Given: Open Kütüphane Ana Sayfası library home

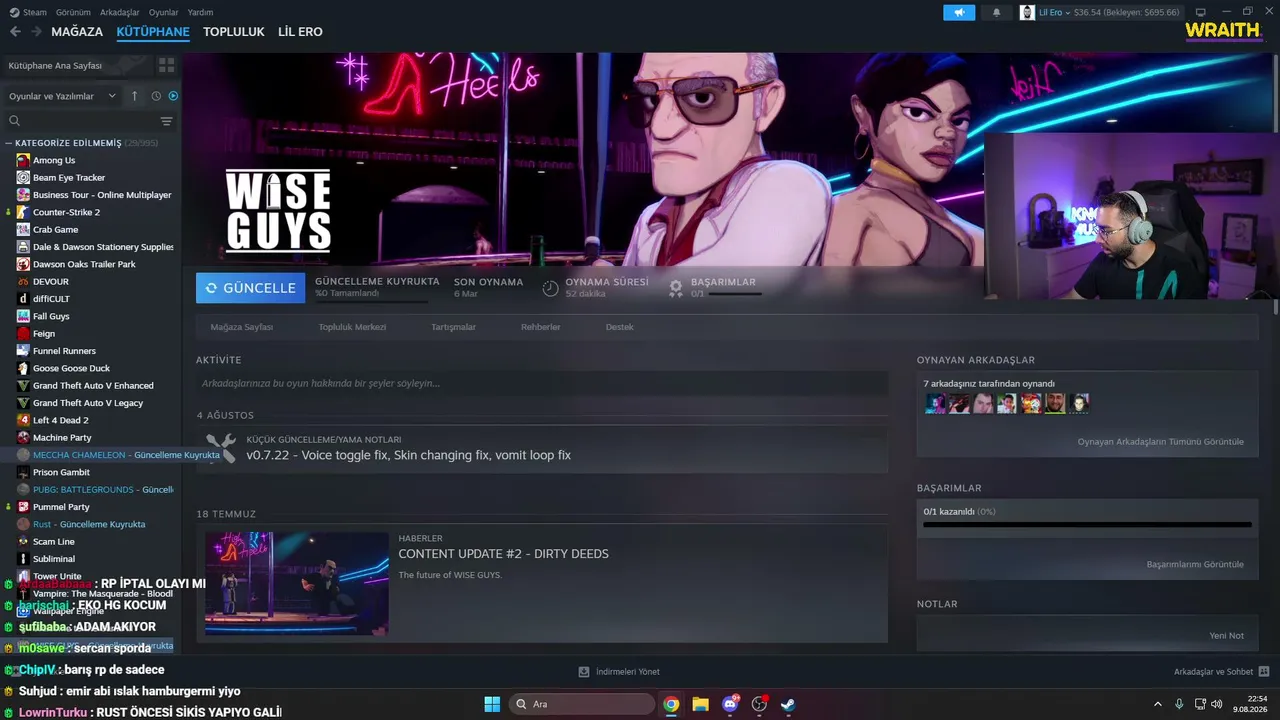Looking at the screenshot, I should (x=77, y=65).
